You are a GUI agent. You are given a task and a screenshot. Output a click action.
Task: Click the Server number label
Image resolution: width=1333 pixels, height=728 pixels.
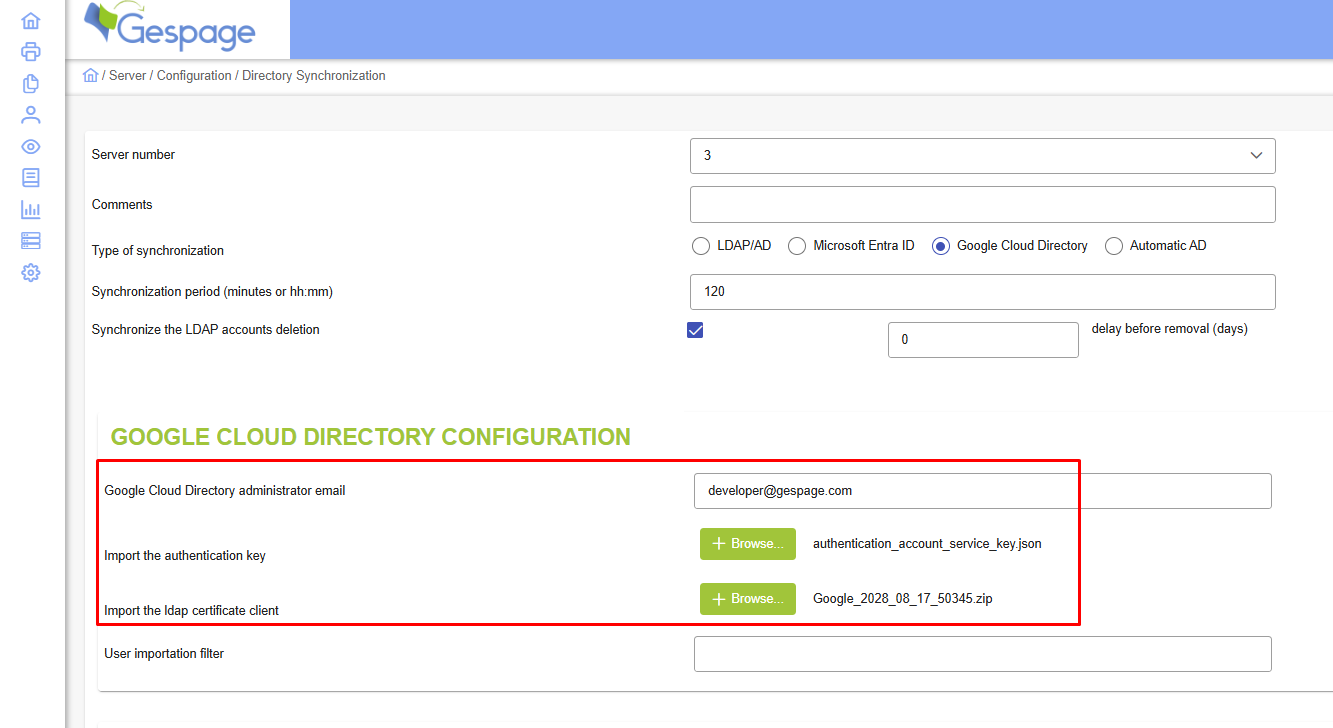click(x=133, y=155)
